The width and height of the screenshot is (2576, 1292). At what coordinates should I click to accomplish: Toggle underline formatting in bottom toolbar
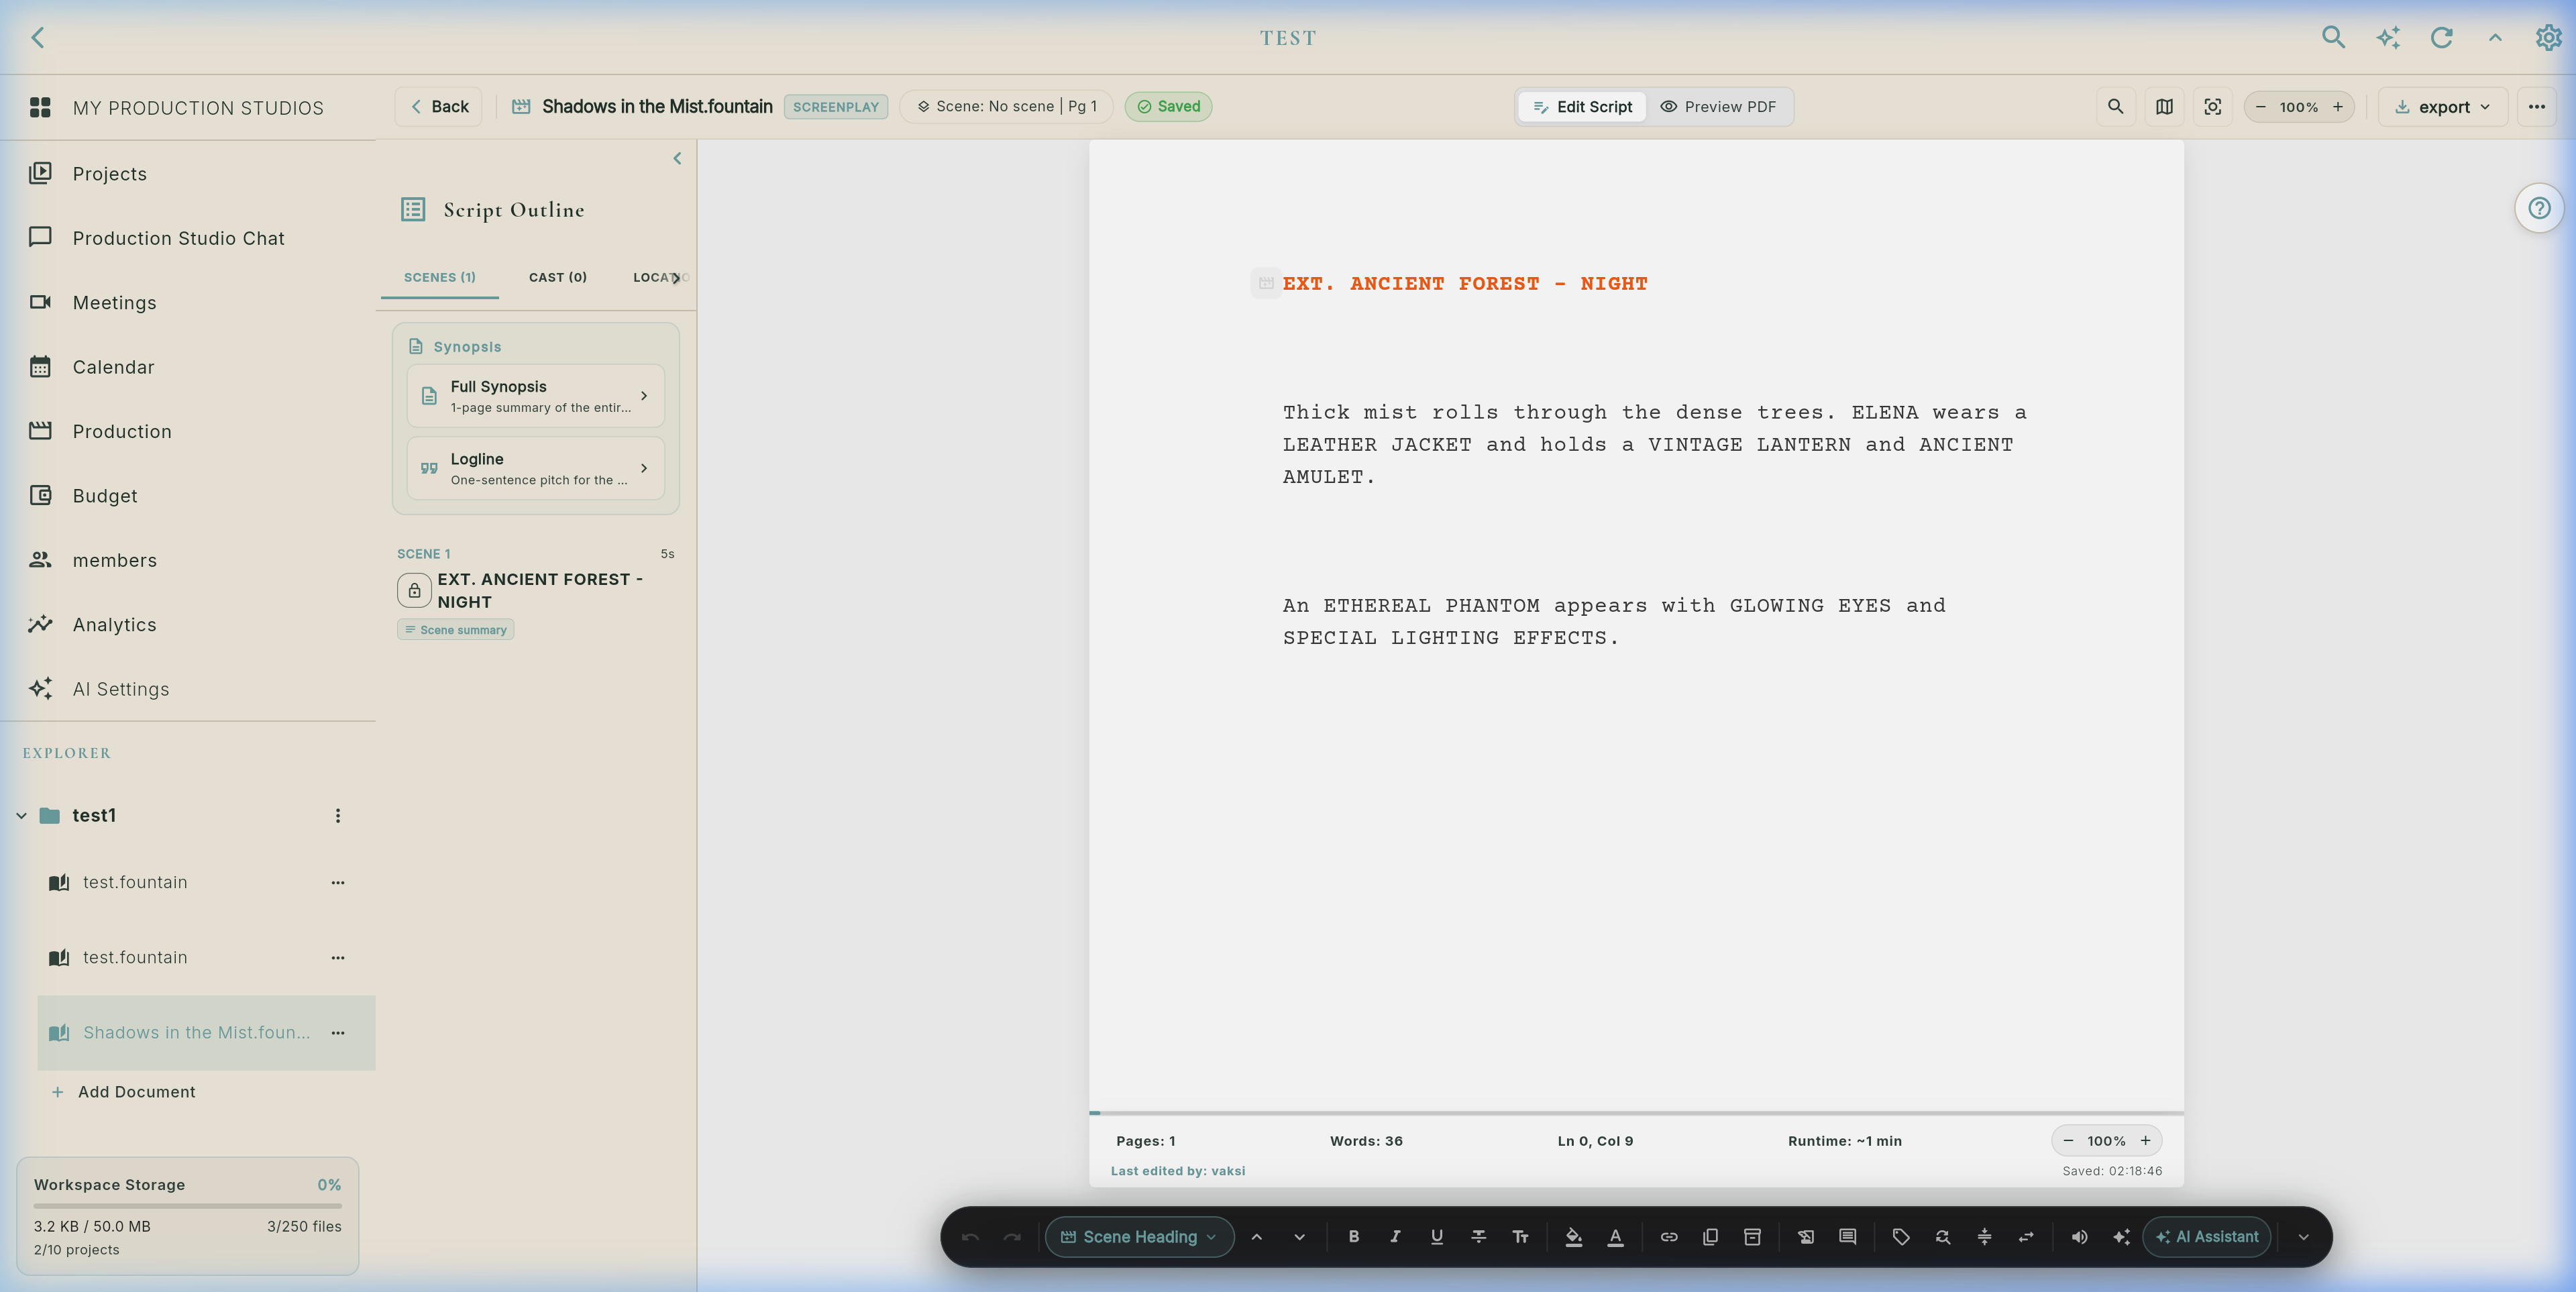[x=1436, y=1237]
